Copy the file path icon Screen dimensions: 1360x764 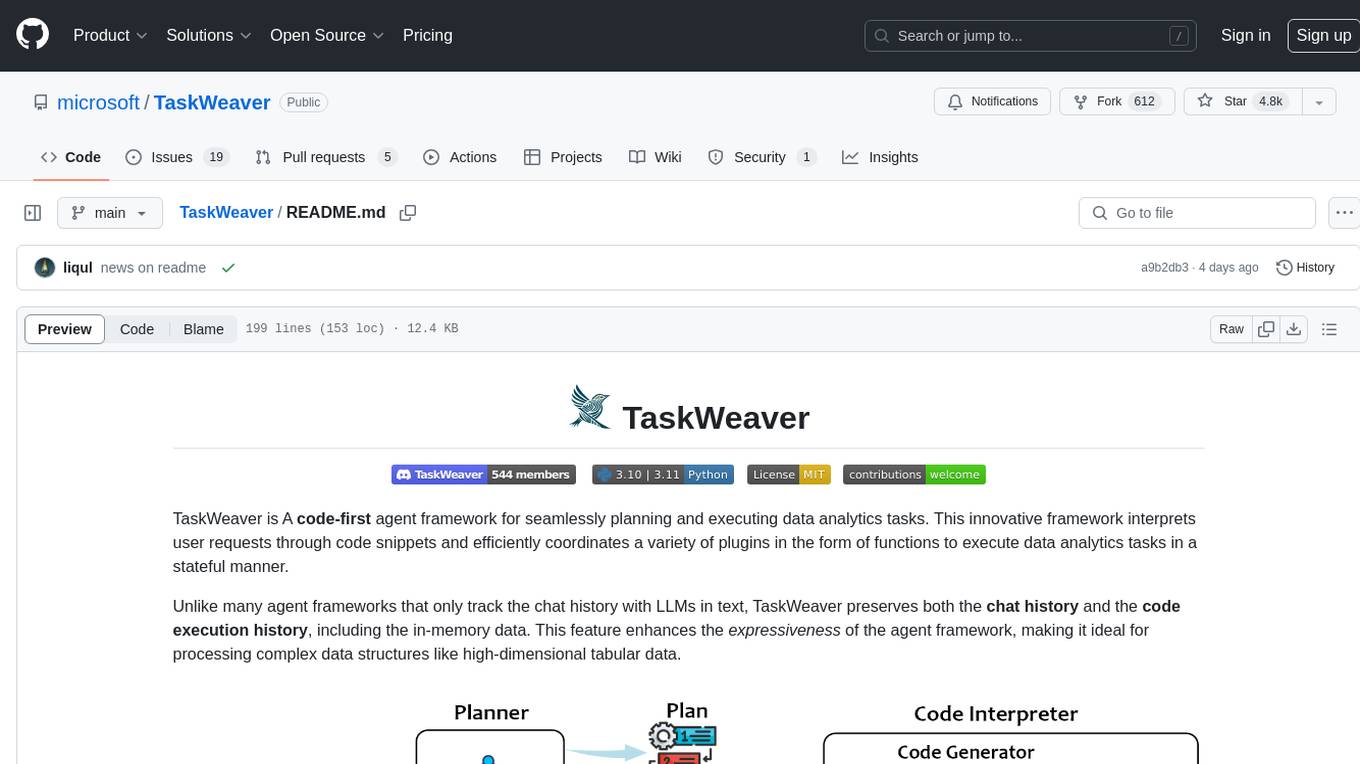coord(407,213)
